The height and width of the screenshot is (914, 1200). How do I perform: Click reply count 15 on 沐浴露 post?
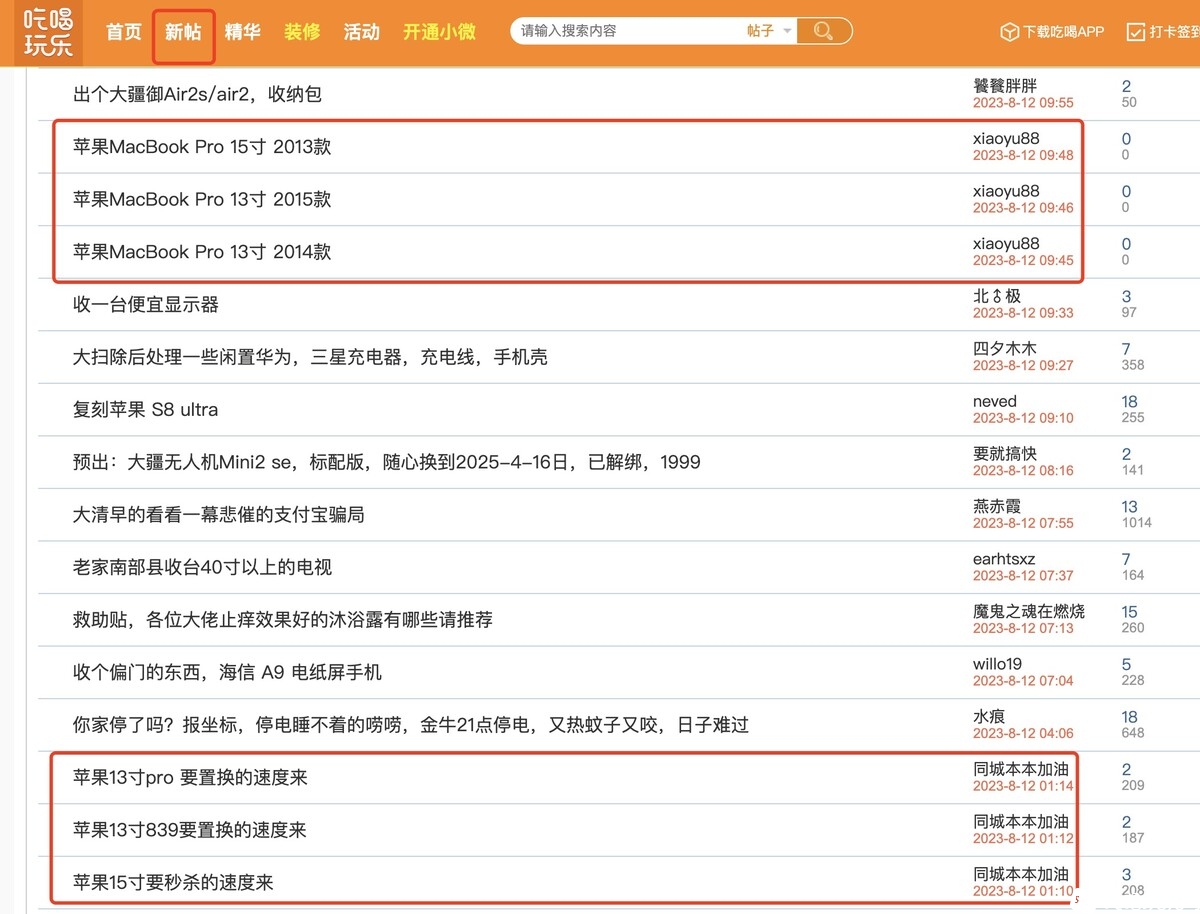point(1129,612)
